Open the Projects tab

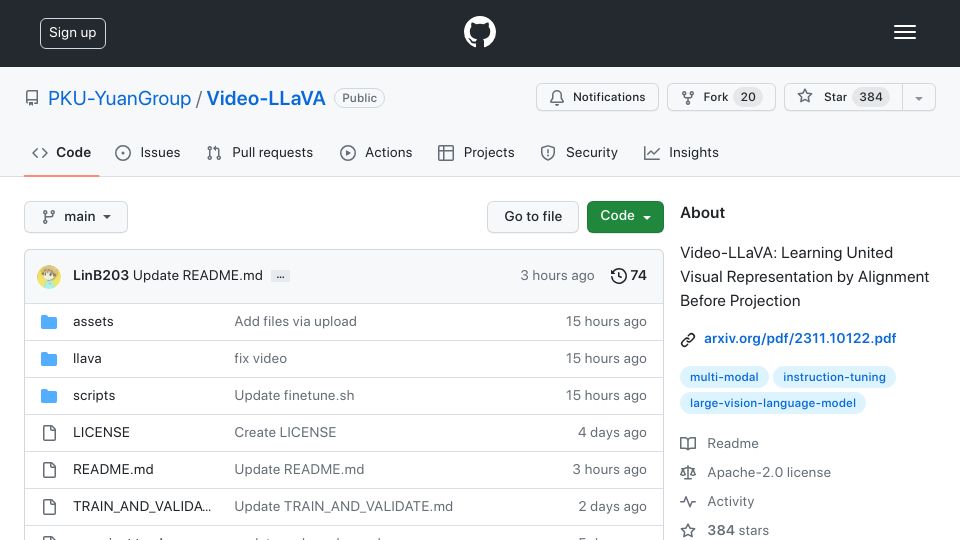476,152
